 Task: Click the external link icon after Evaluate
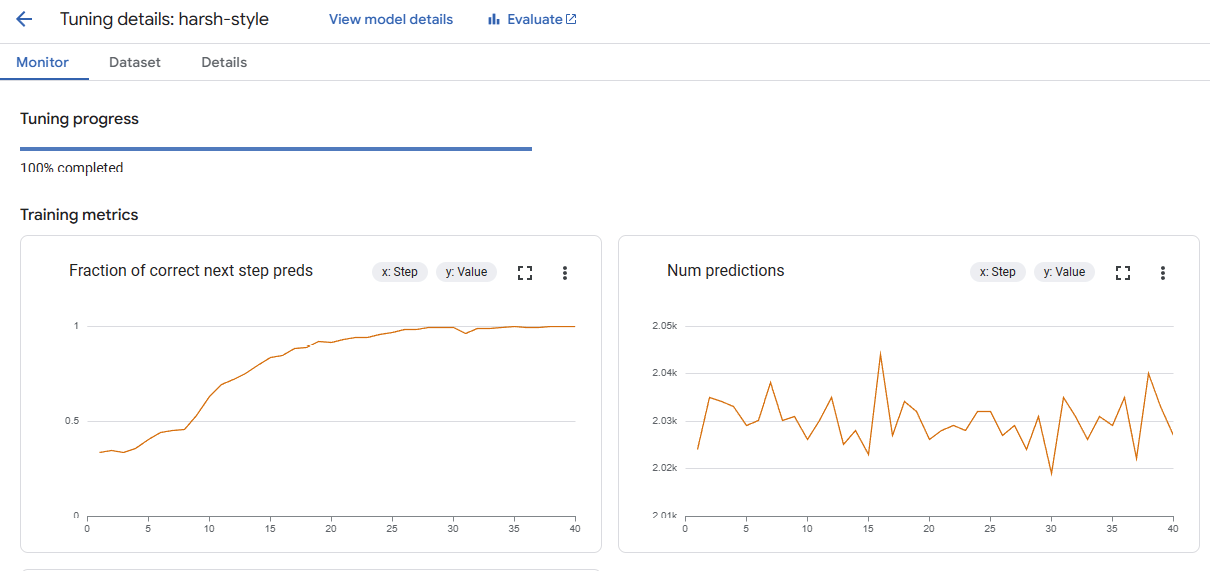[x=571, y=20]
